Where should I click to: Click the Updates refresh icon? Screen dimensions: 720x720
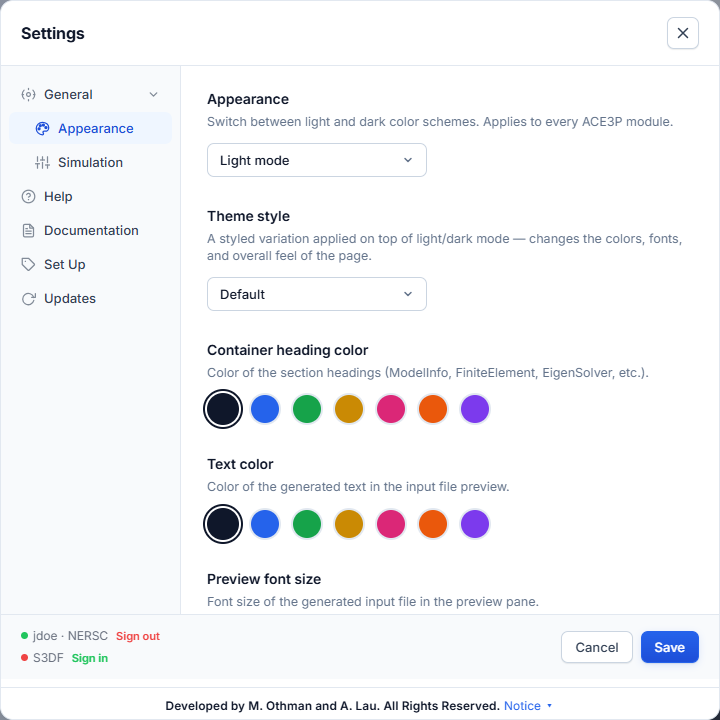[x=28, y=299]
